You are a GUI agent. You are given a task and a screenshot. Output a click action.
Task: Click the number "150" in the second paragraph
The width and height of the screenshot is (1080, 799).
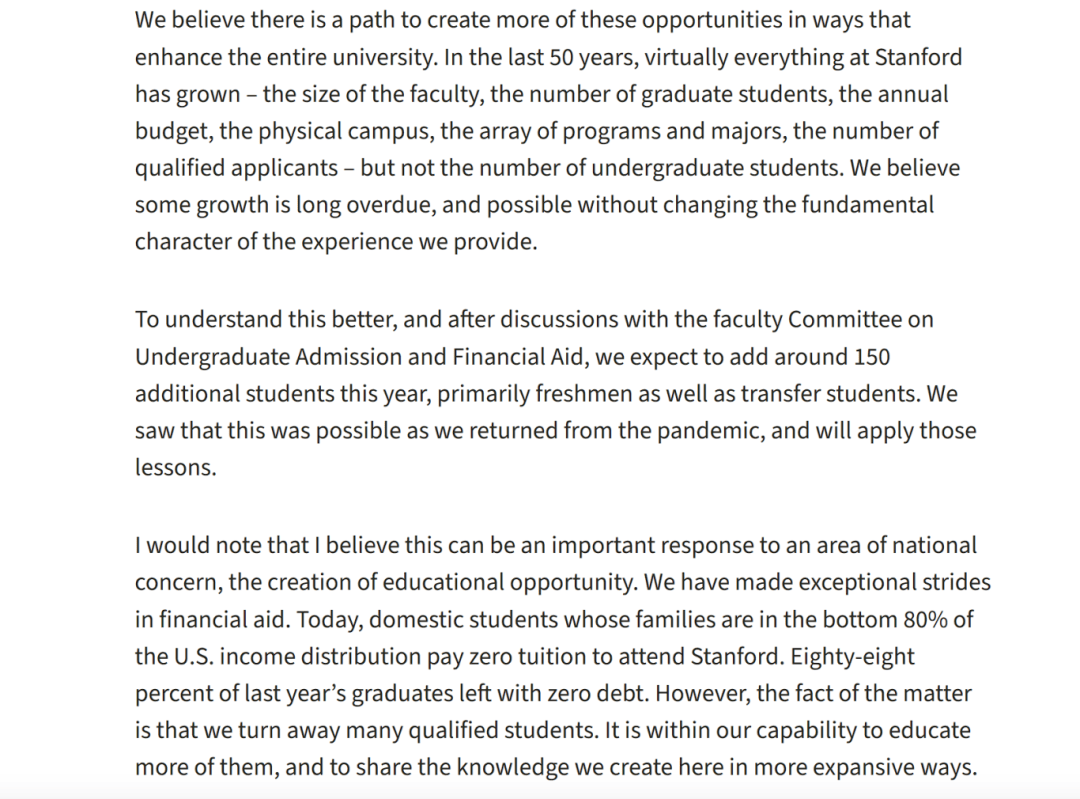[871, 357]
